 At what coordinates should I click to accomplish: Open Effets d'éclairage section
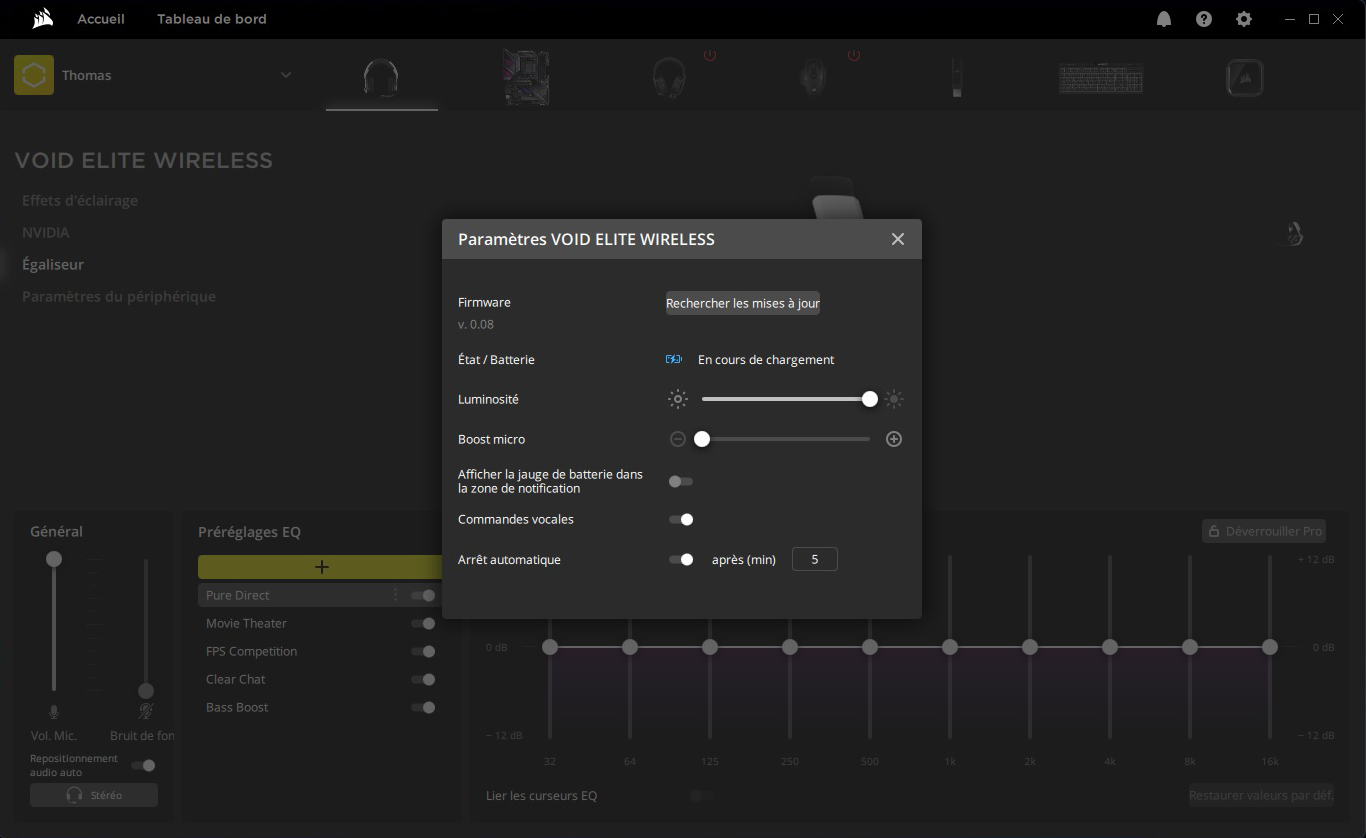[x=80, y=200]
